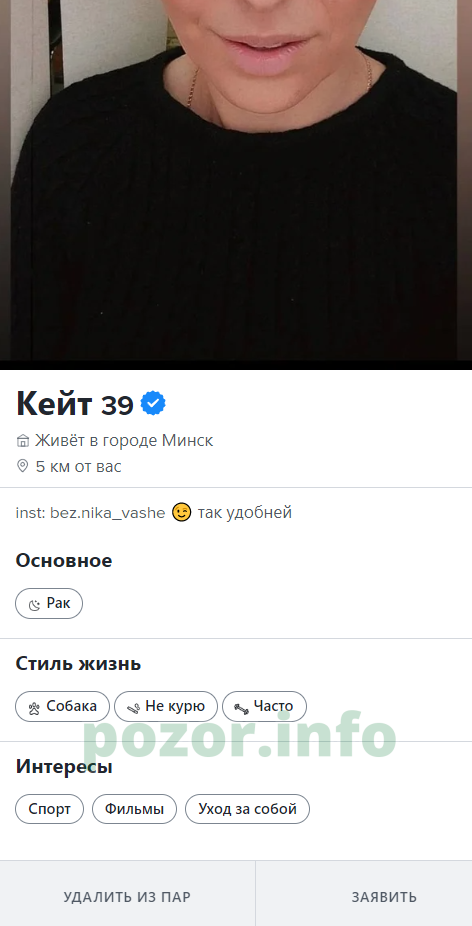Click the paw icon in Собака chip

pyautogui.click(x=35, y=707)
